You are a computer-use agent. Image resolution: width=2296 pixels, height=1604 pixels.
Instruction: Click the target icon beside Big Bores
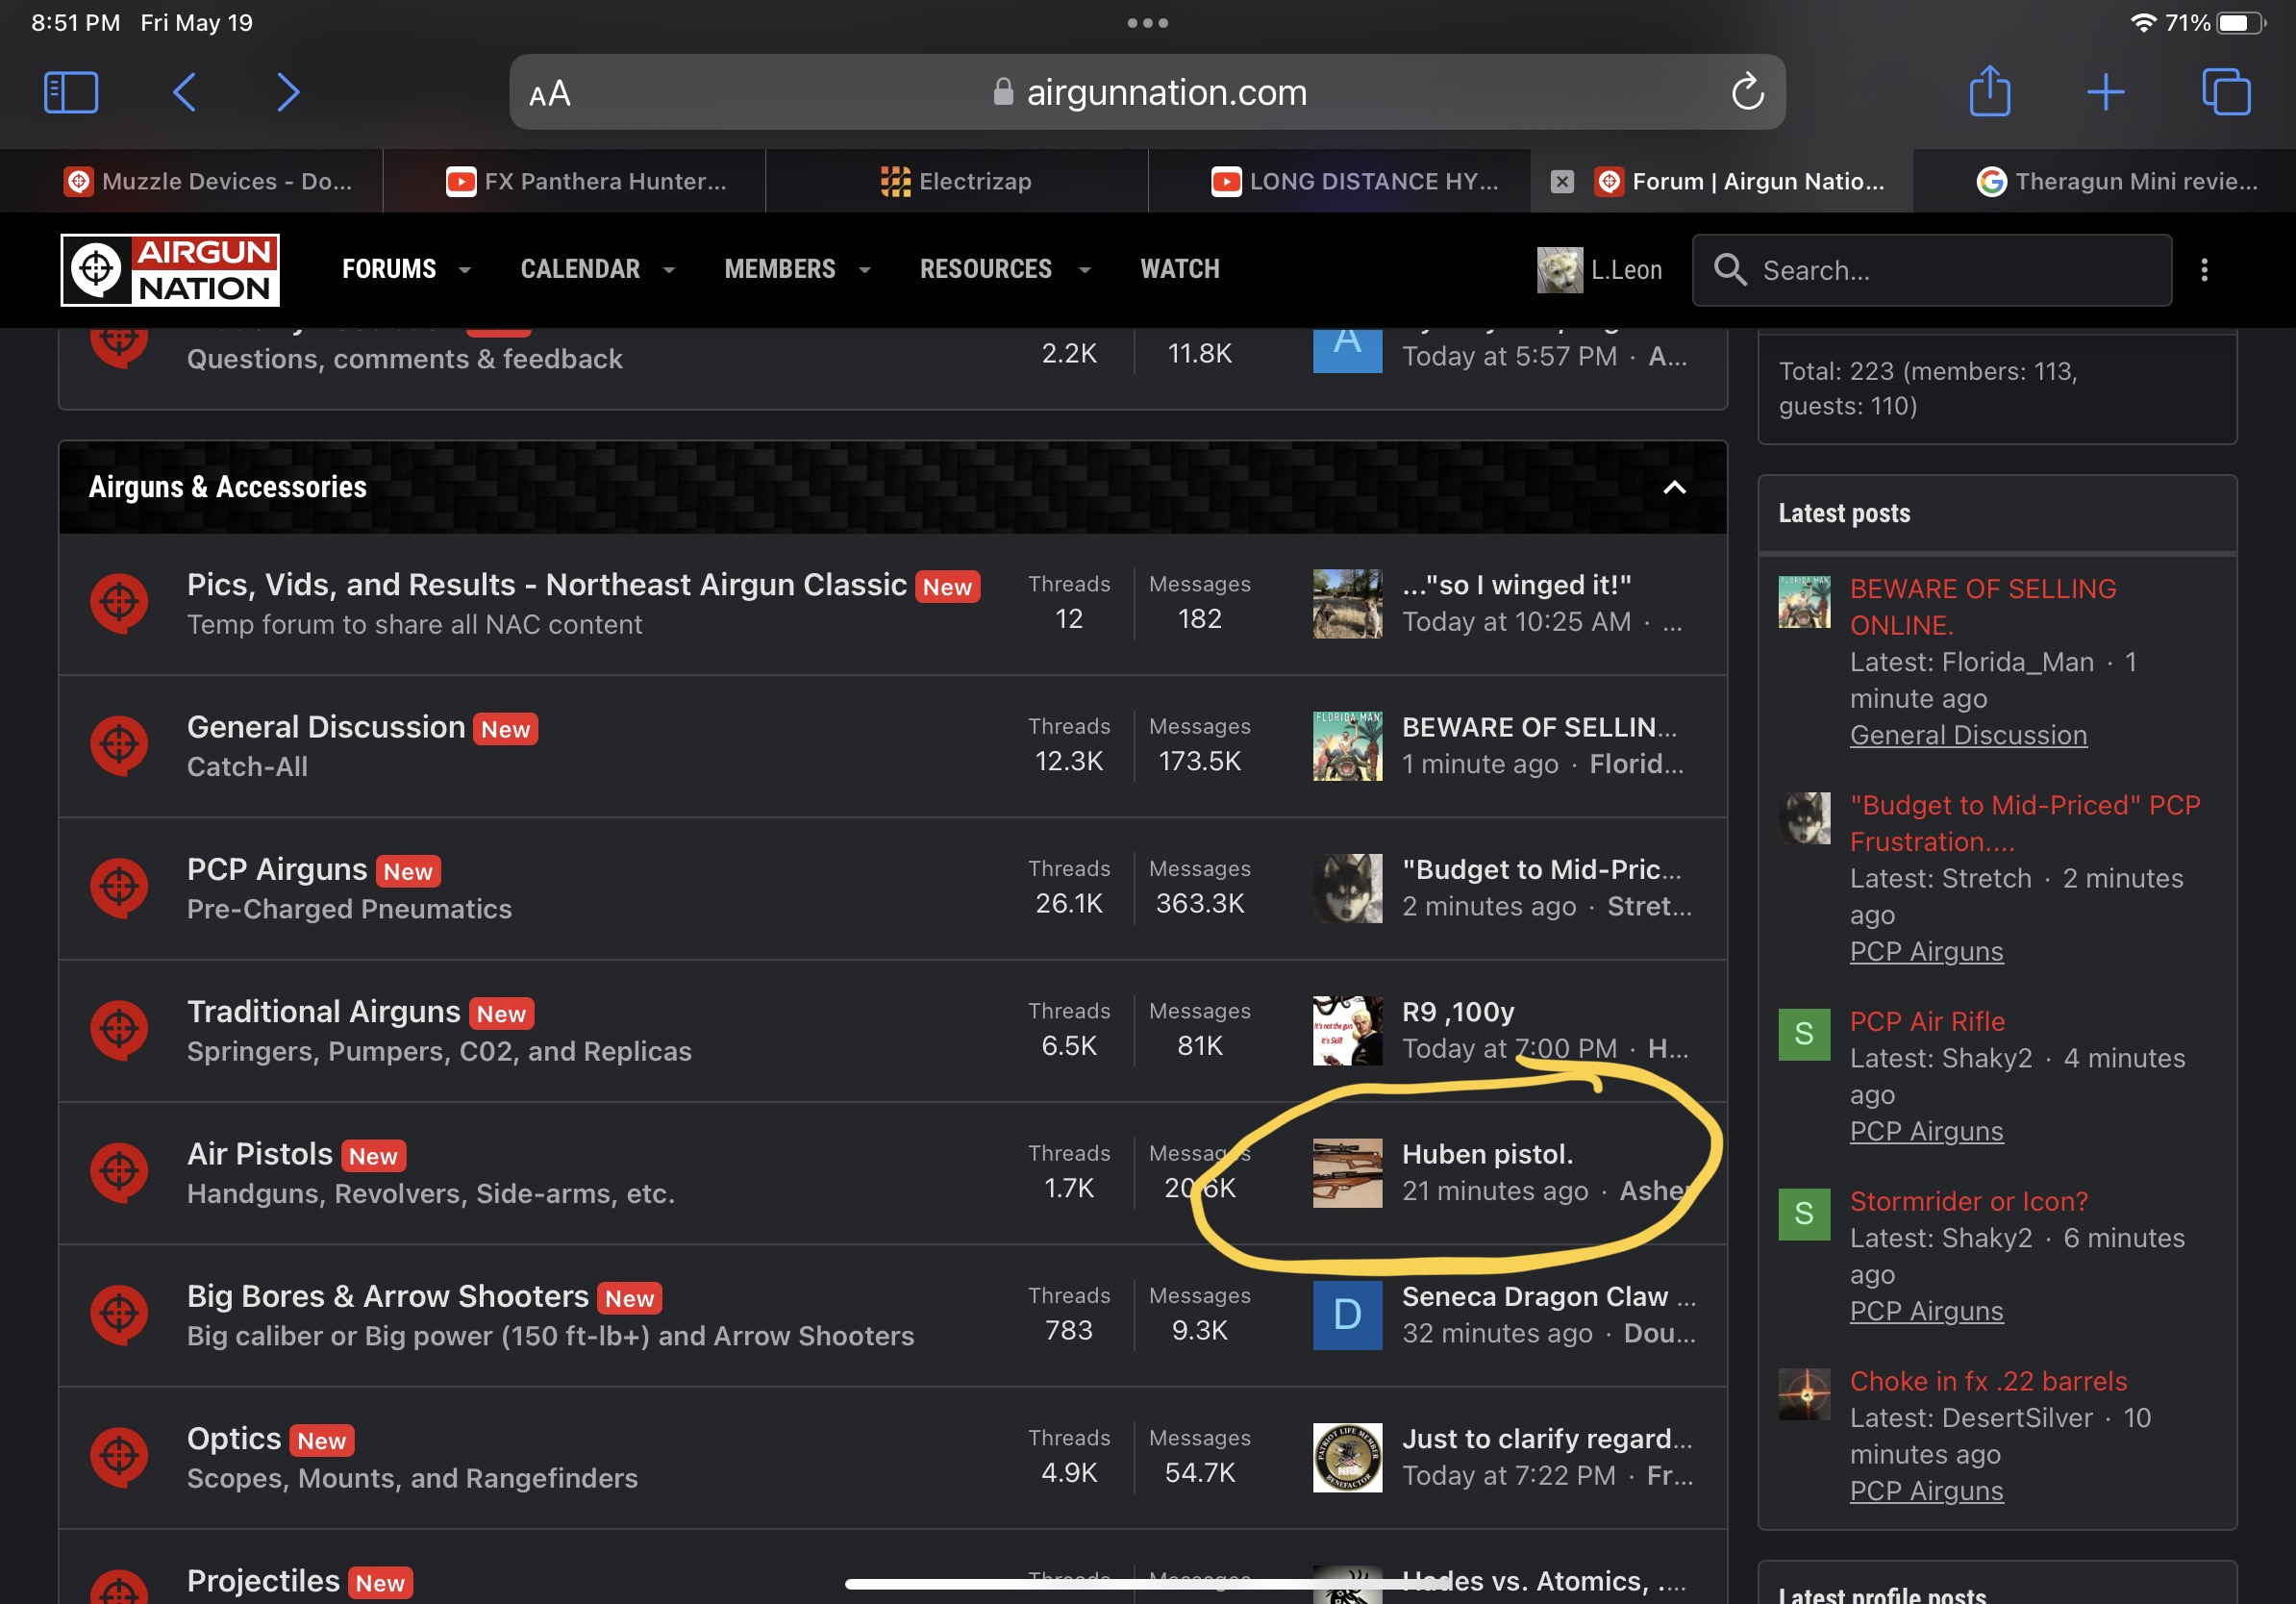[119, 1314]
